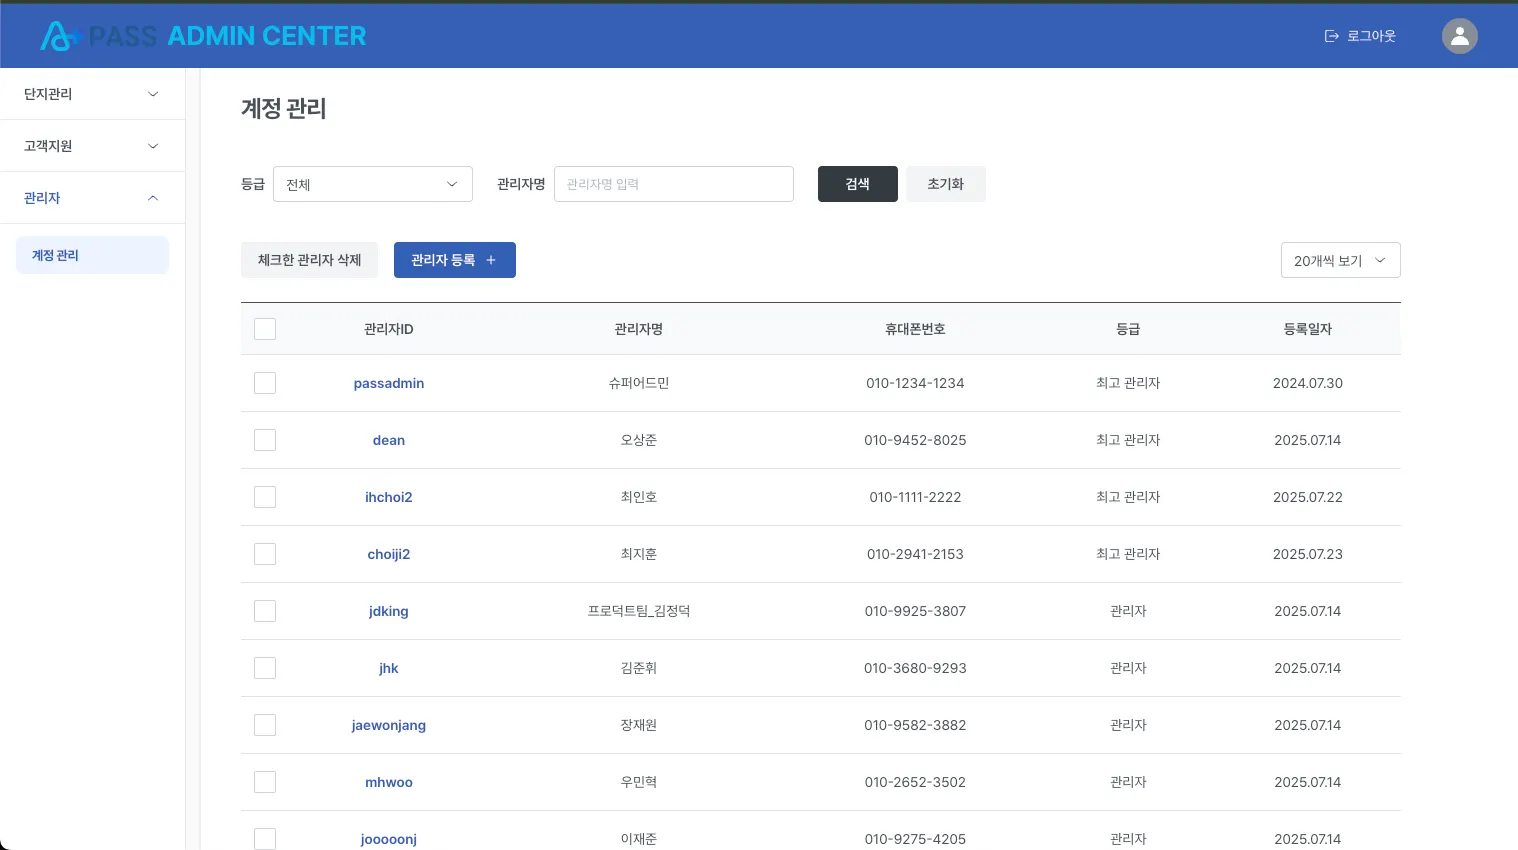The width and height of the screenshot is (1518, 850).
Task: Click phone number 010-9582-3882
Action: [915, 725]
